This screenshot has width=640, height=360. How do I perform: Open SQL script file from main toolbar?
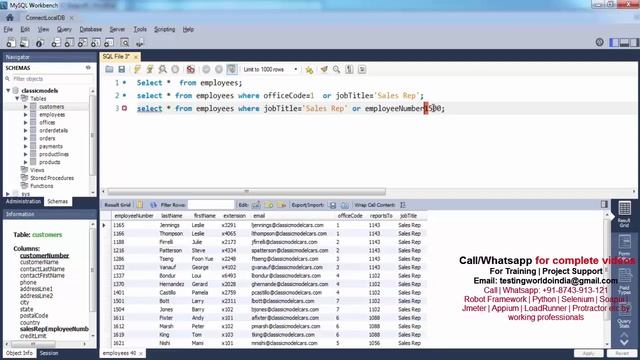pos(24,42)
